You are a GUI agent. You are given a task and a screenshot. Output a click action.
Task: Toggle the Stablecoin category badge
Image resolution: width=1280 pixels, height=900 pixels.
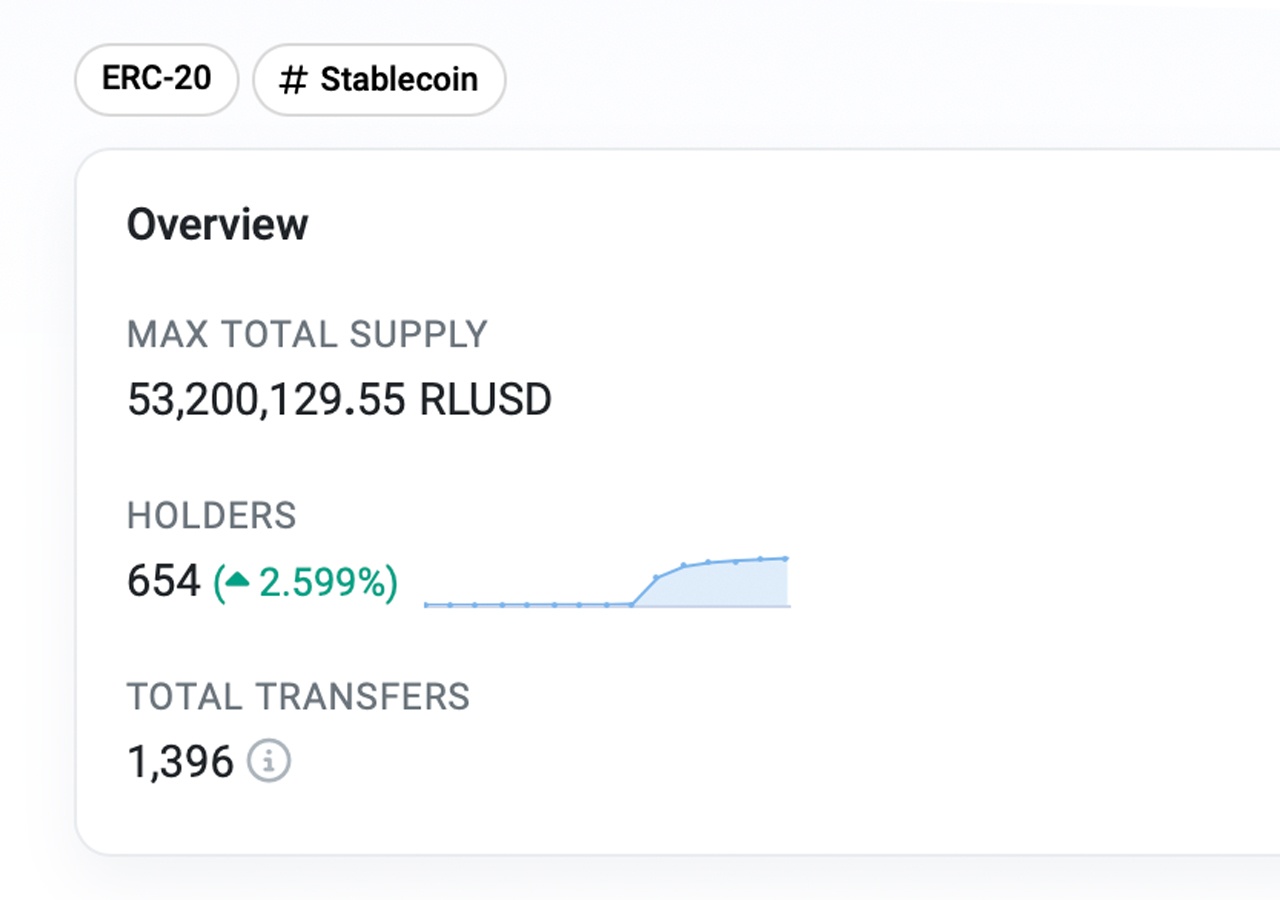[378, 80]
